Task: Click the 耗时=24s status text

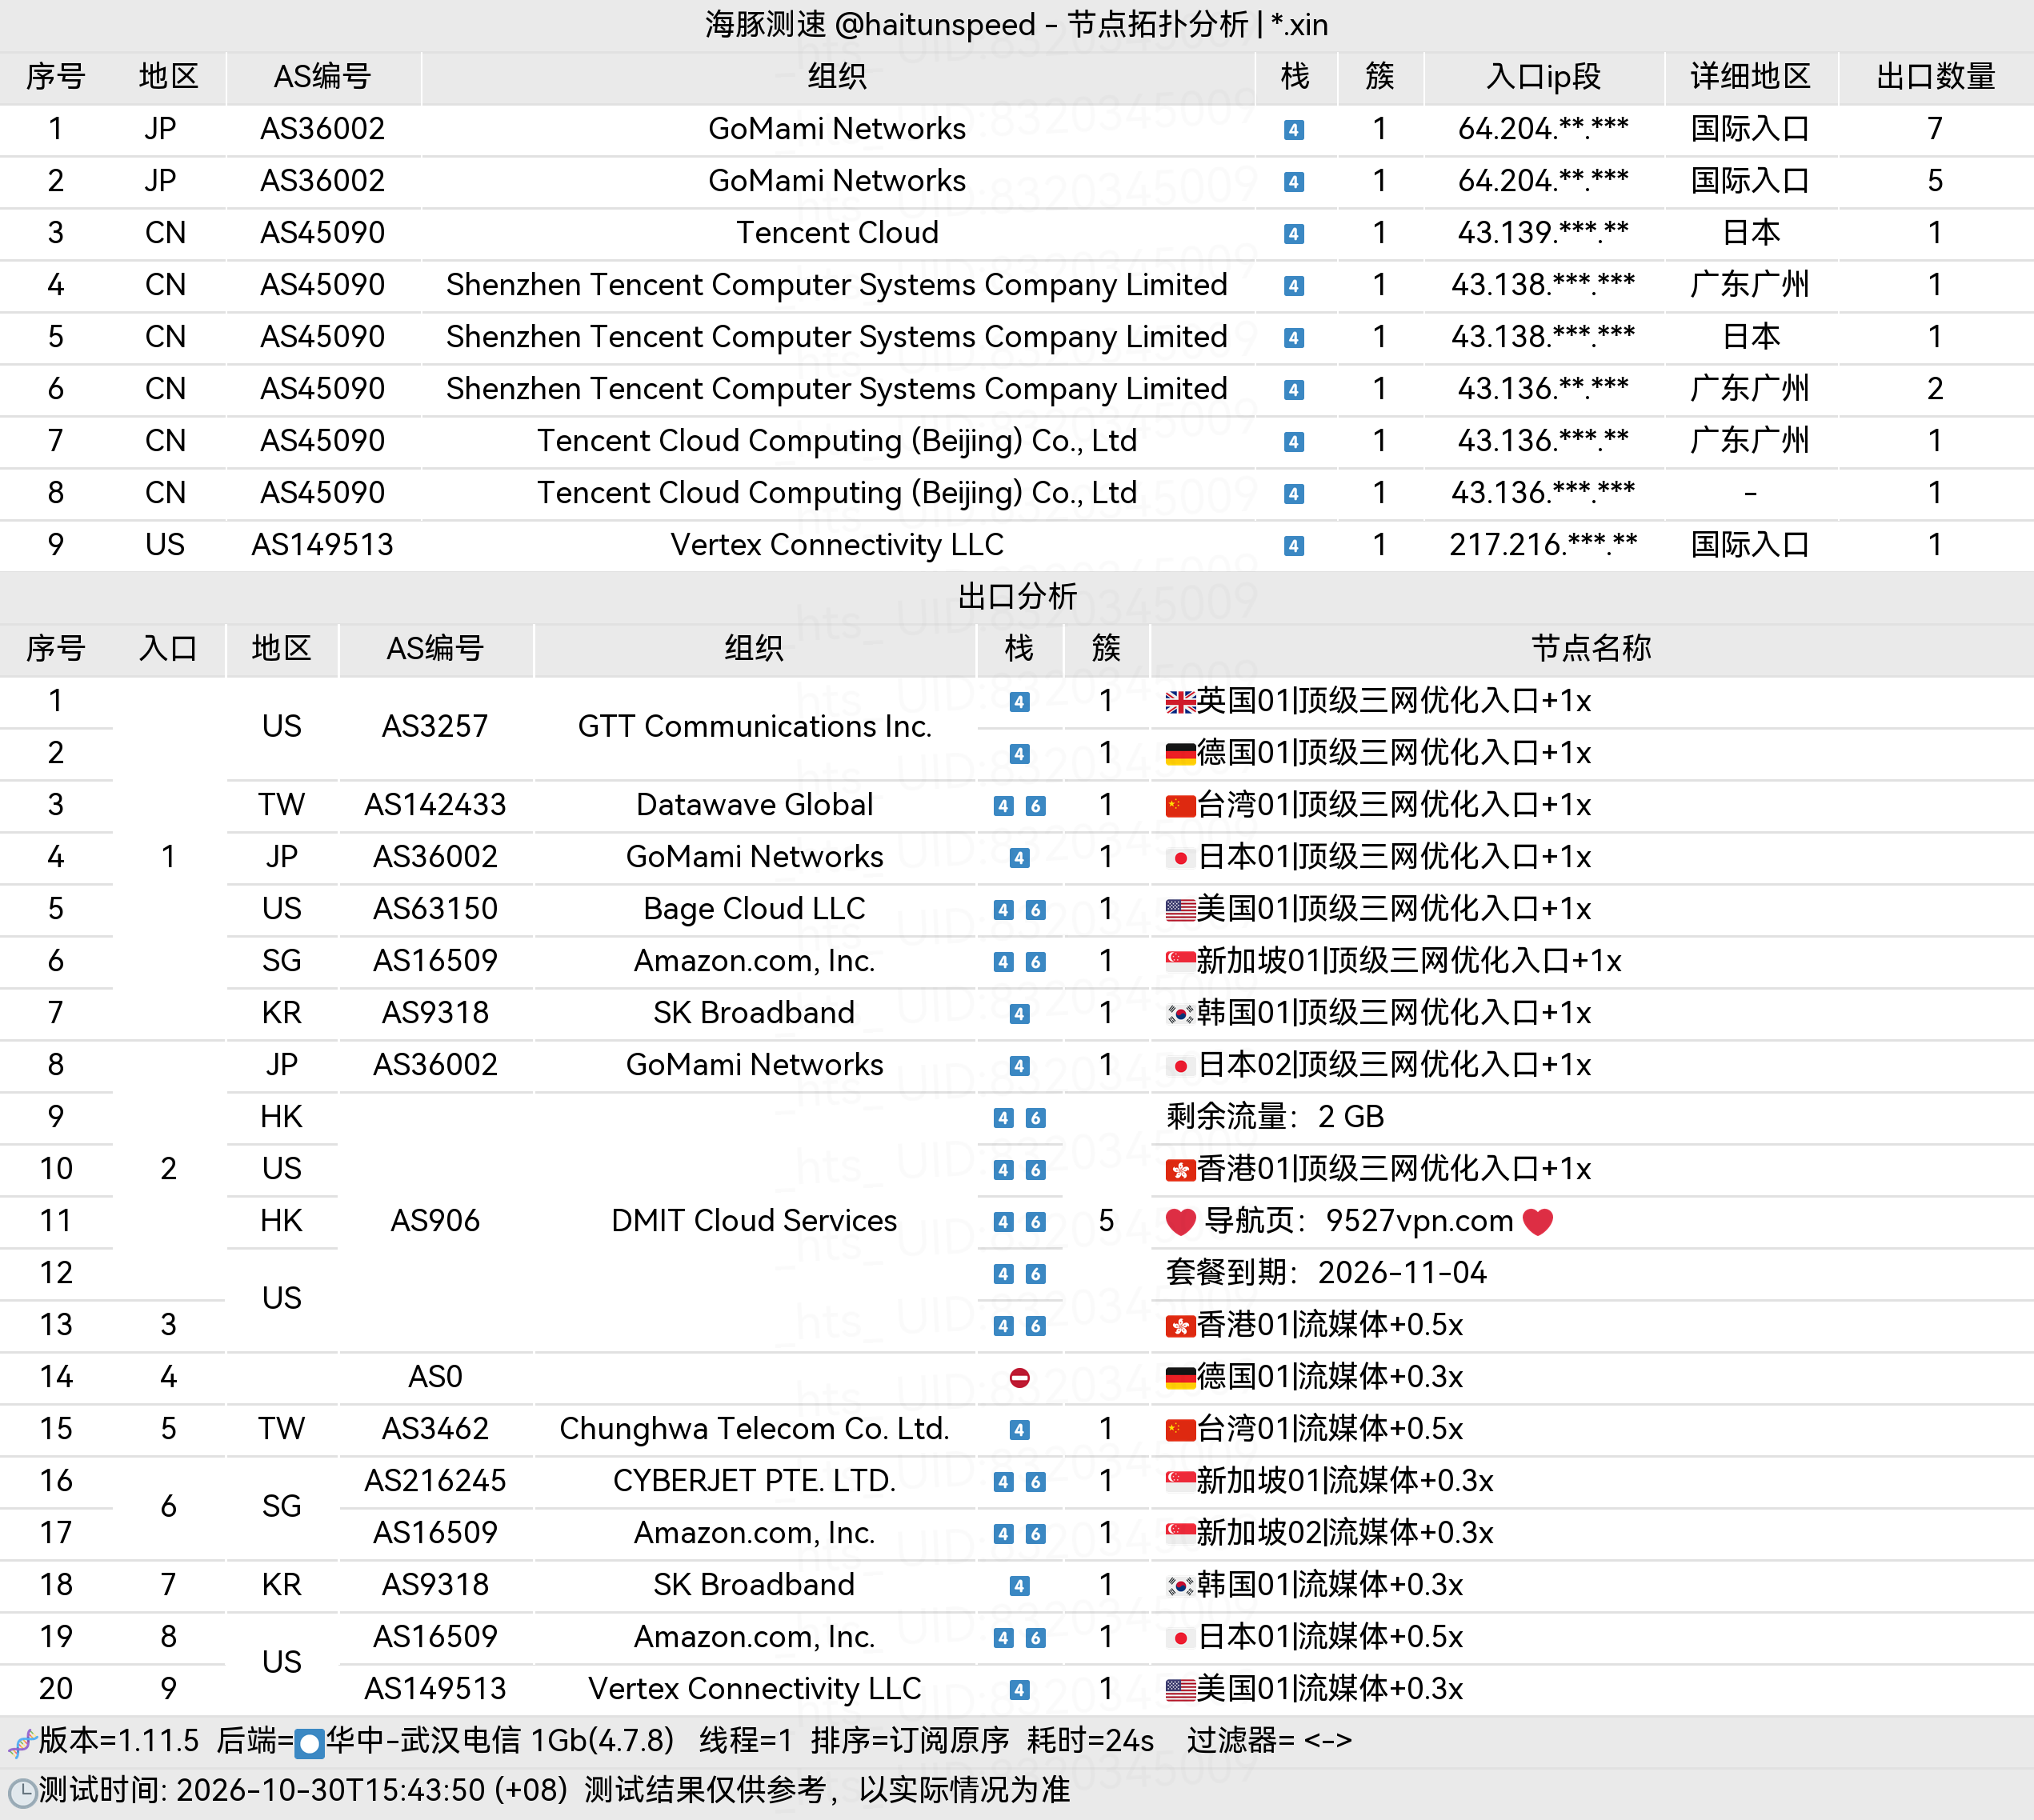Action: click(1090, 1741)
